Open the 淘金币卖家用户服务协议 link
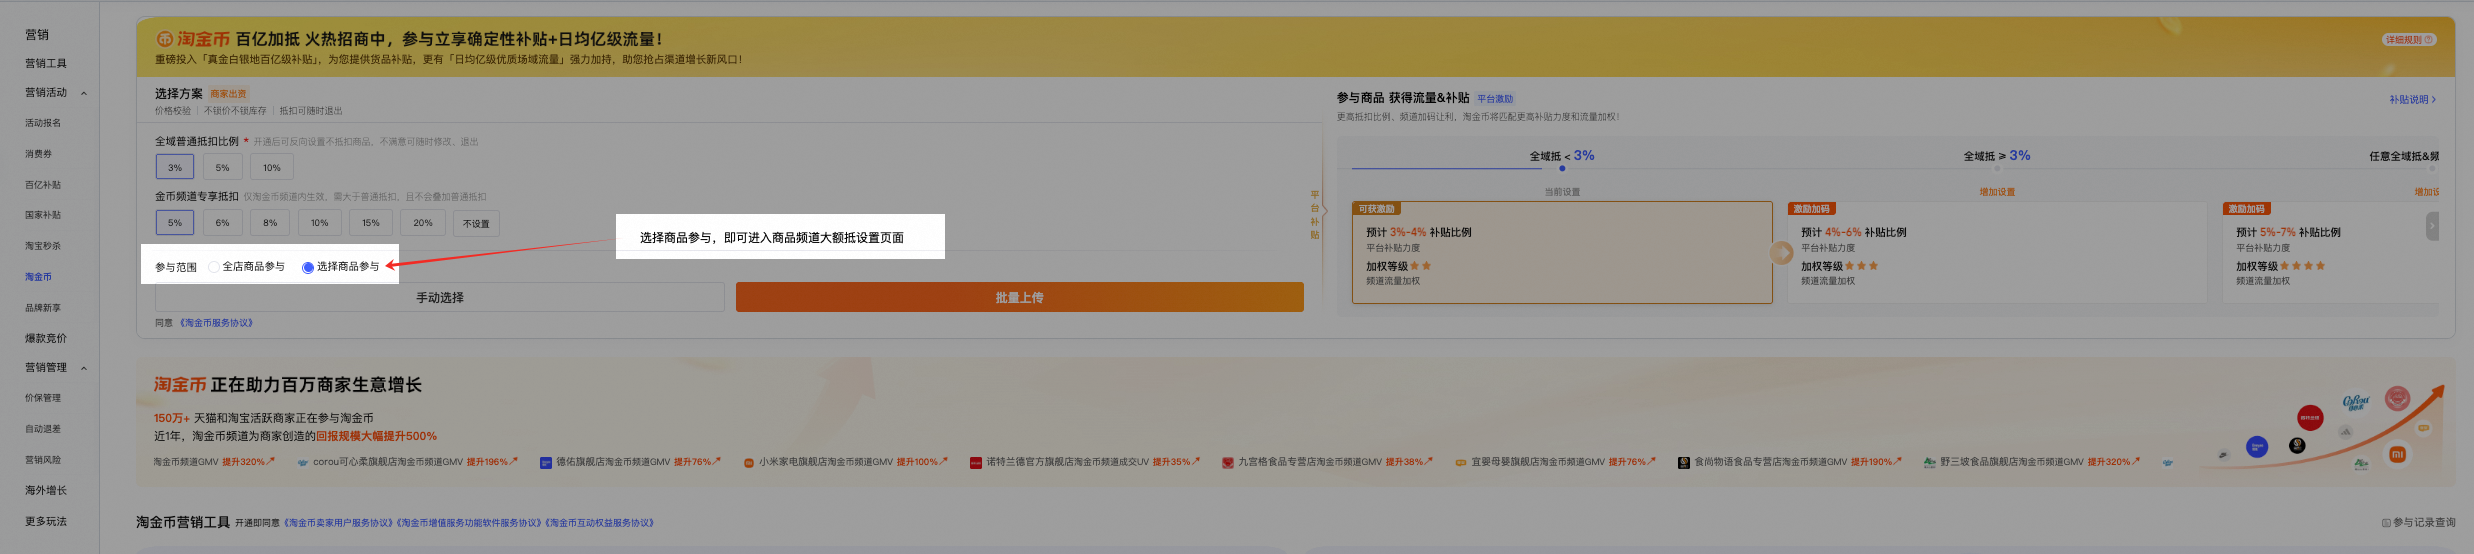Screen dimensions: 2474x554 [338, 523]
